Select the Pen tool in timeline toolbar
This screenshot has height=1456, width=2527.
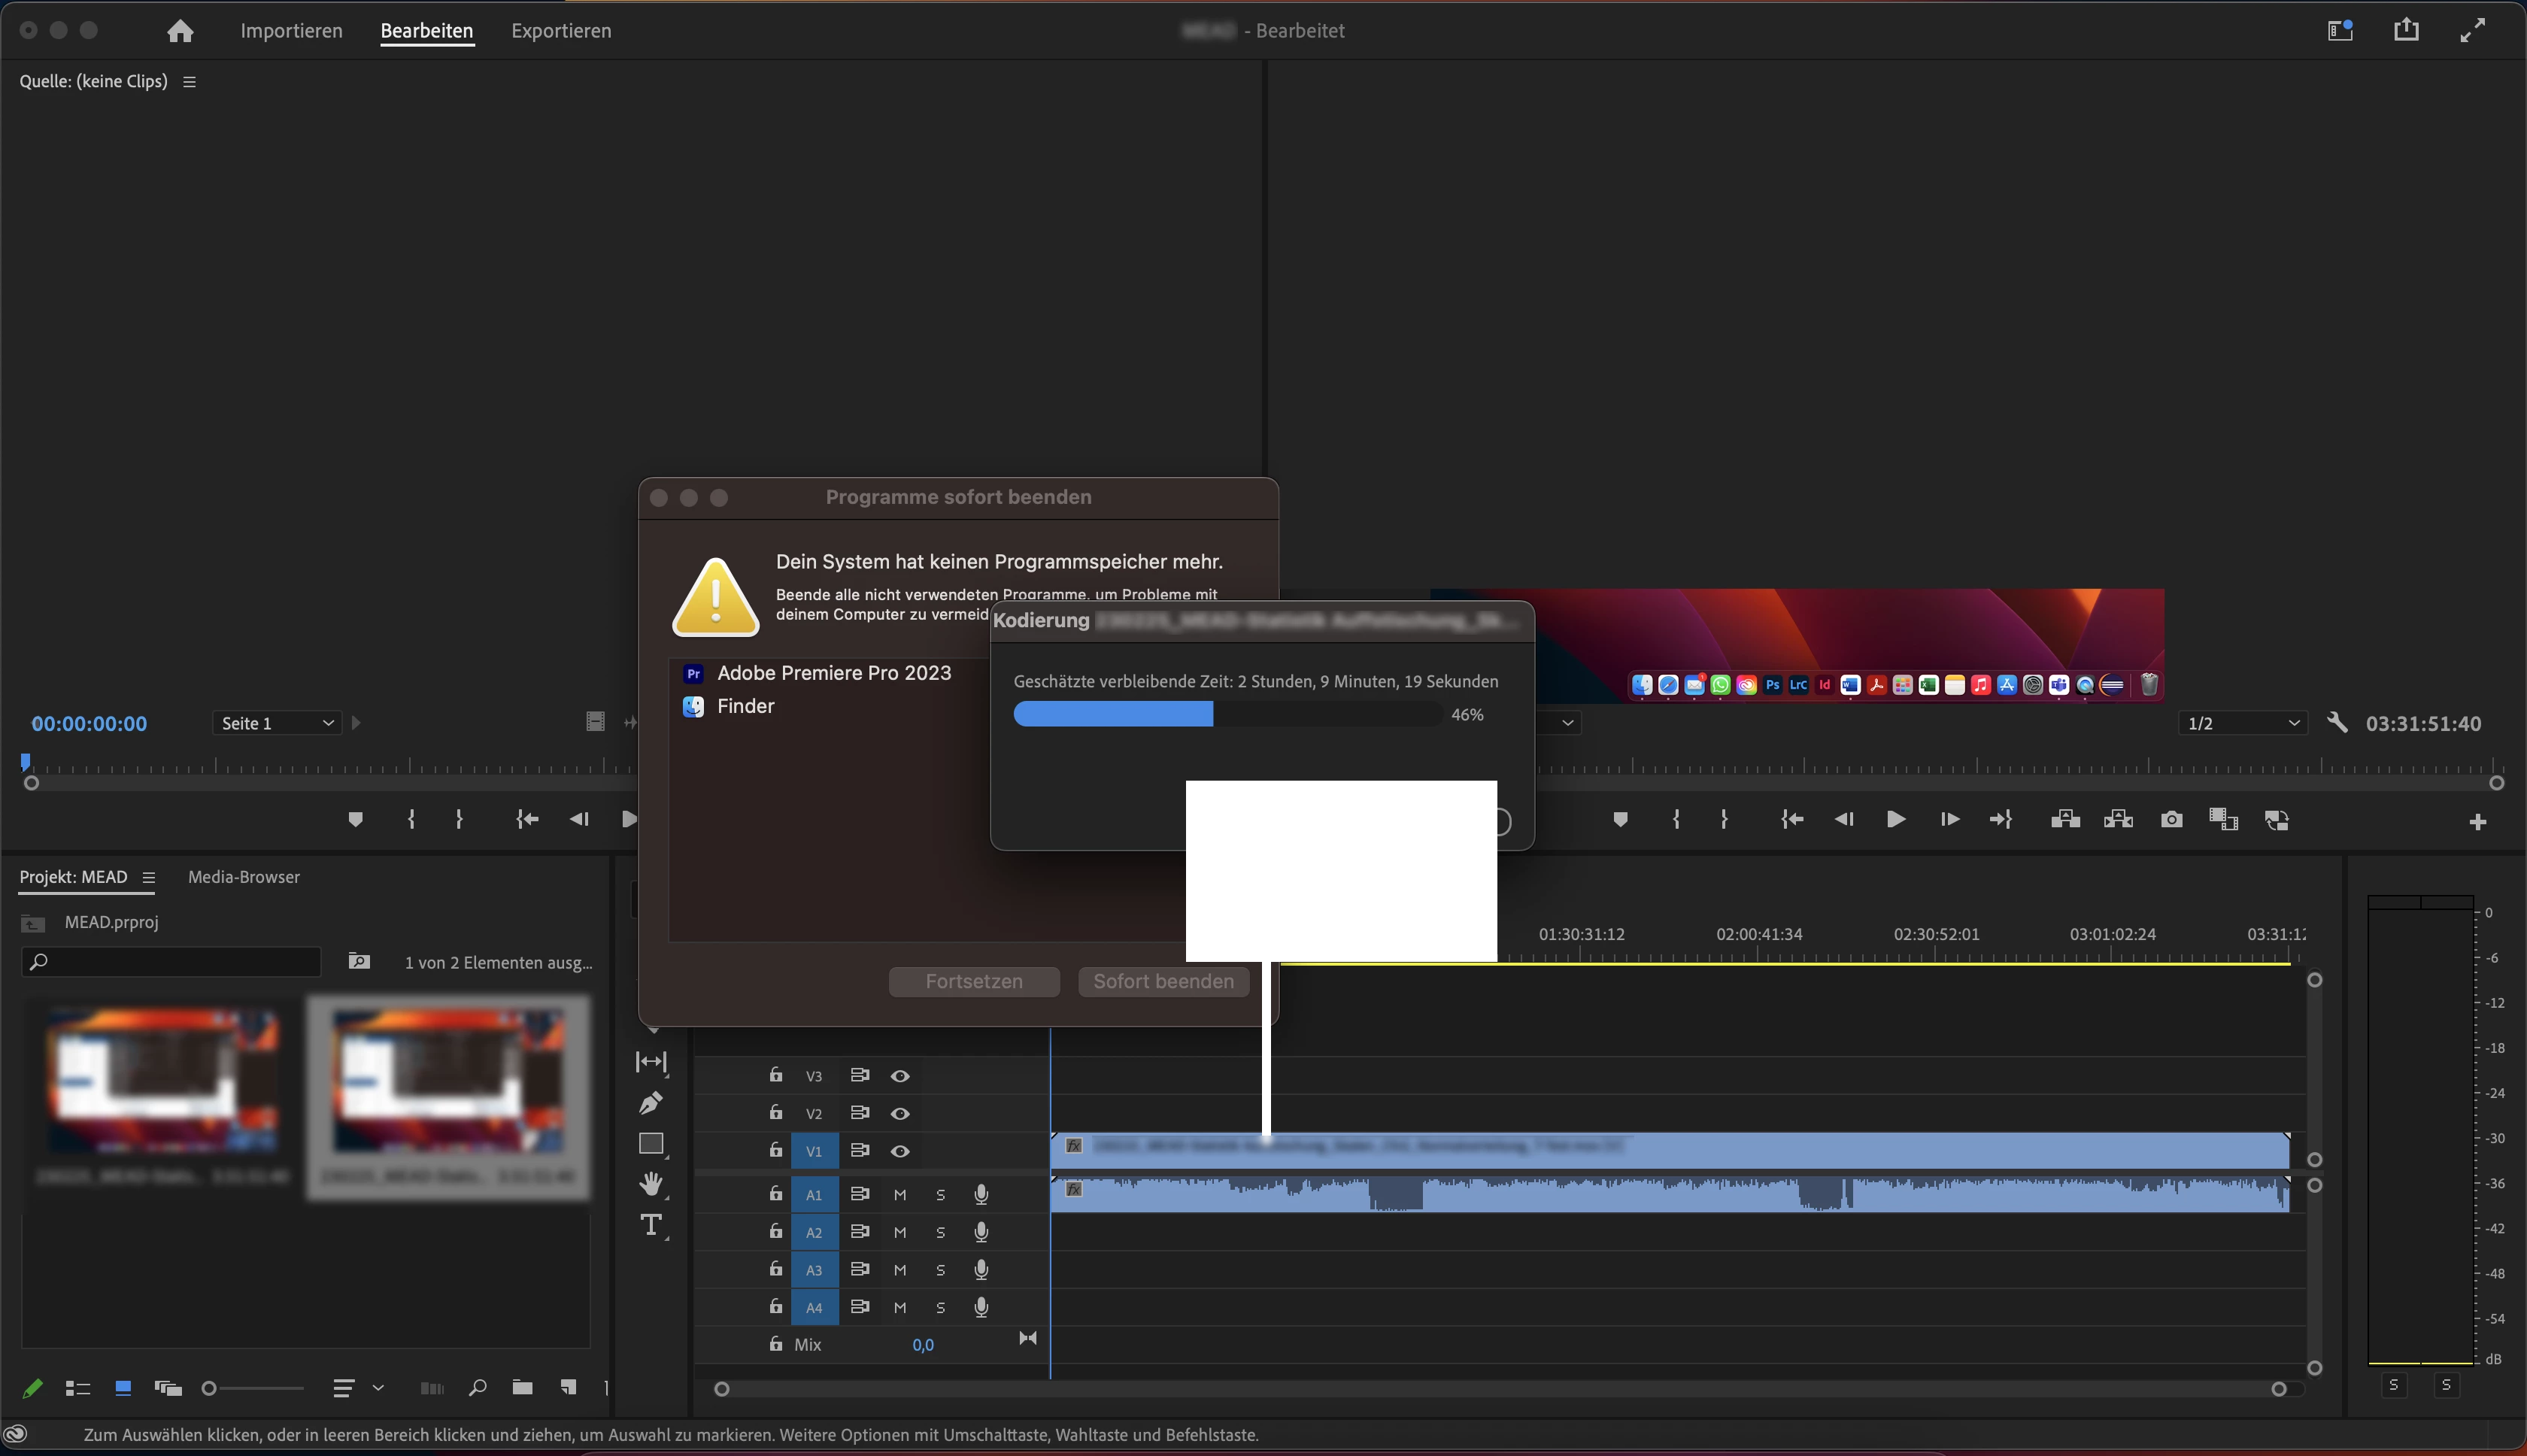point(651,1102)
